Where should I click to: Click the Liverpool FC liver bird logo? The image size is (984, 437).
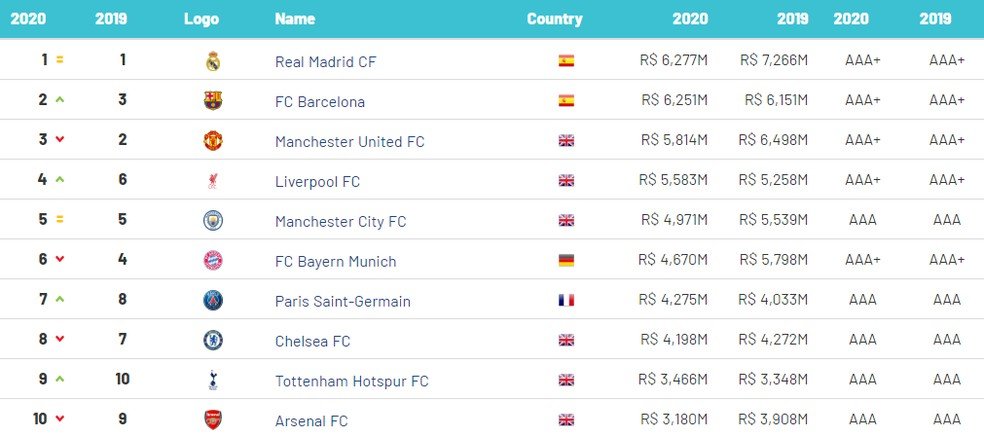pyautogui.click(x=213, y=181)
